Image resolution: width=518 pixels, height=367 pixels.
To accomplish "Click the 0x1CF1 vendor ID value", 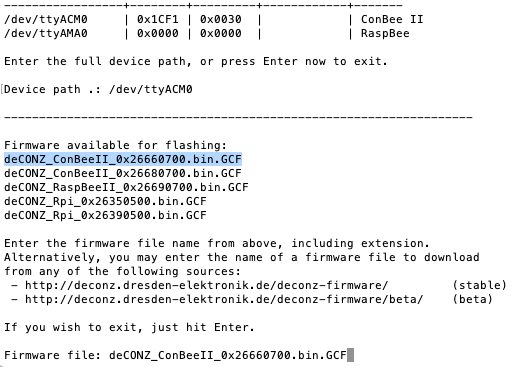I will click(x=158, y=19).
